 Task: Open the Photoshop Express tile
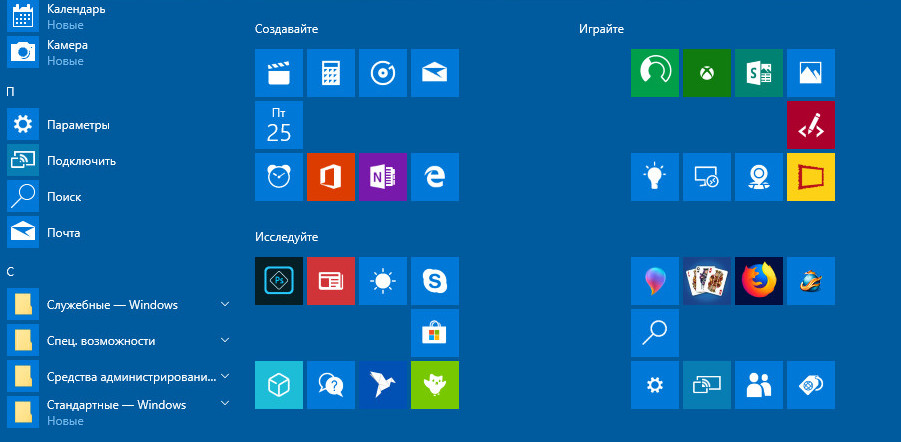(x=279, y=281)
